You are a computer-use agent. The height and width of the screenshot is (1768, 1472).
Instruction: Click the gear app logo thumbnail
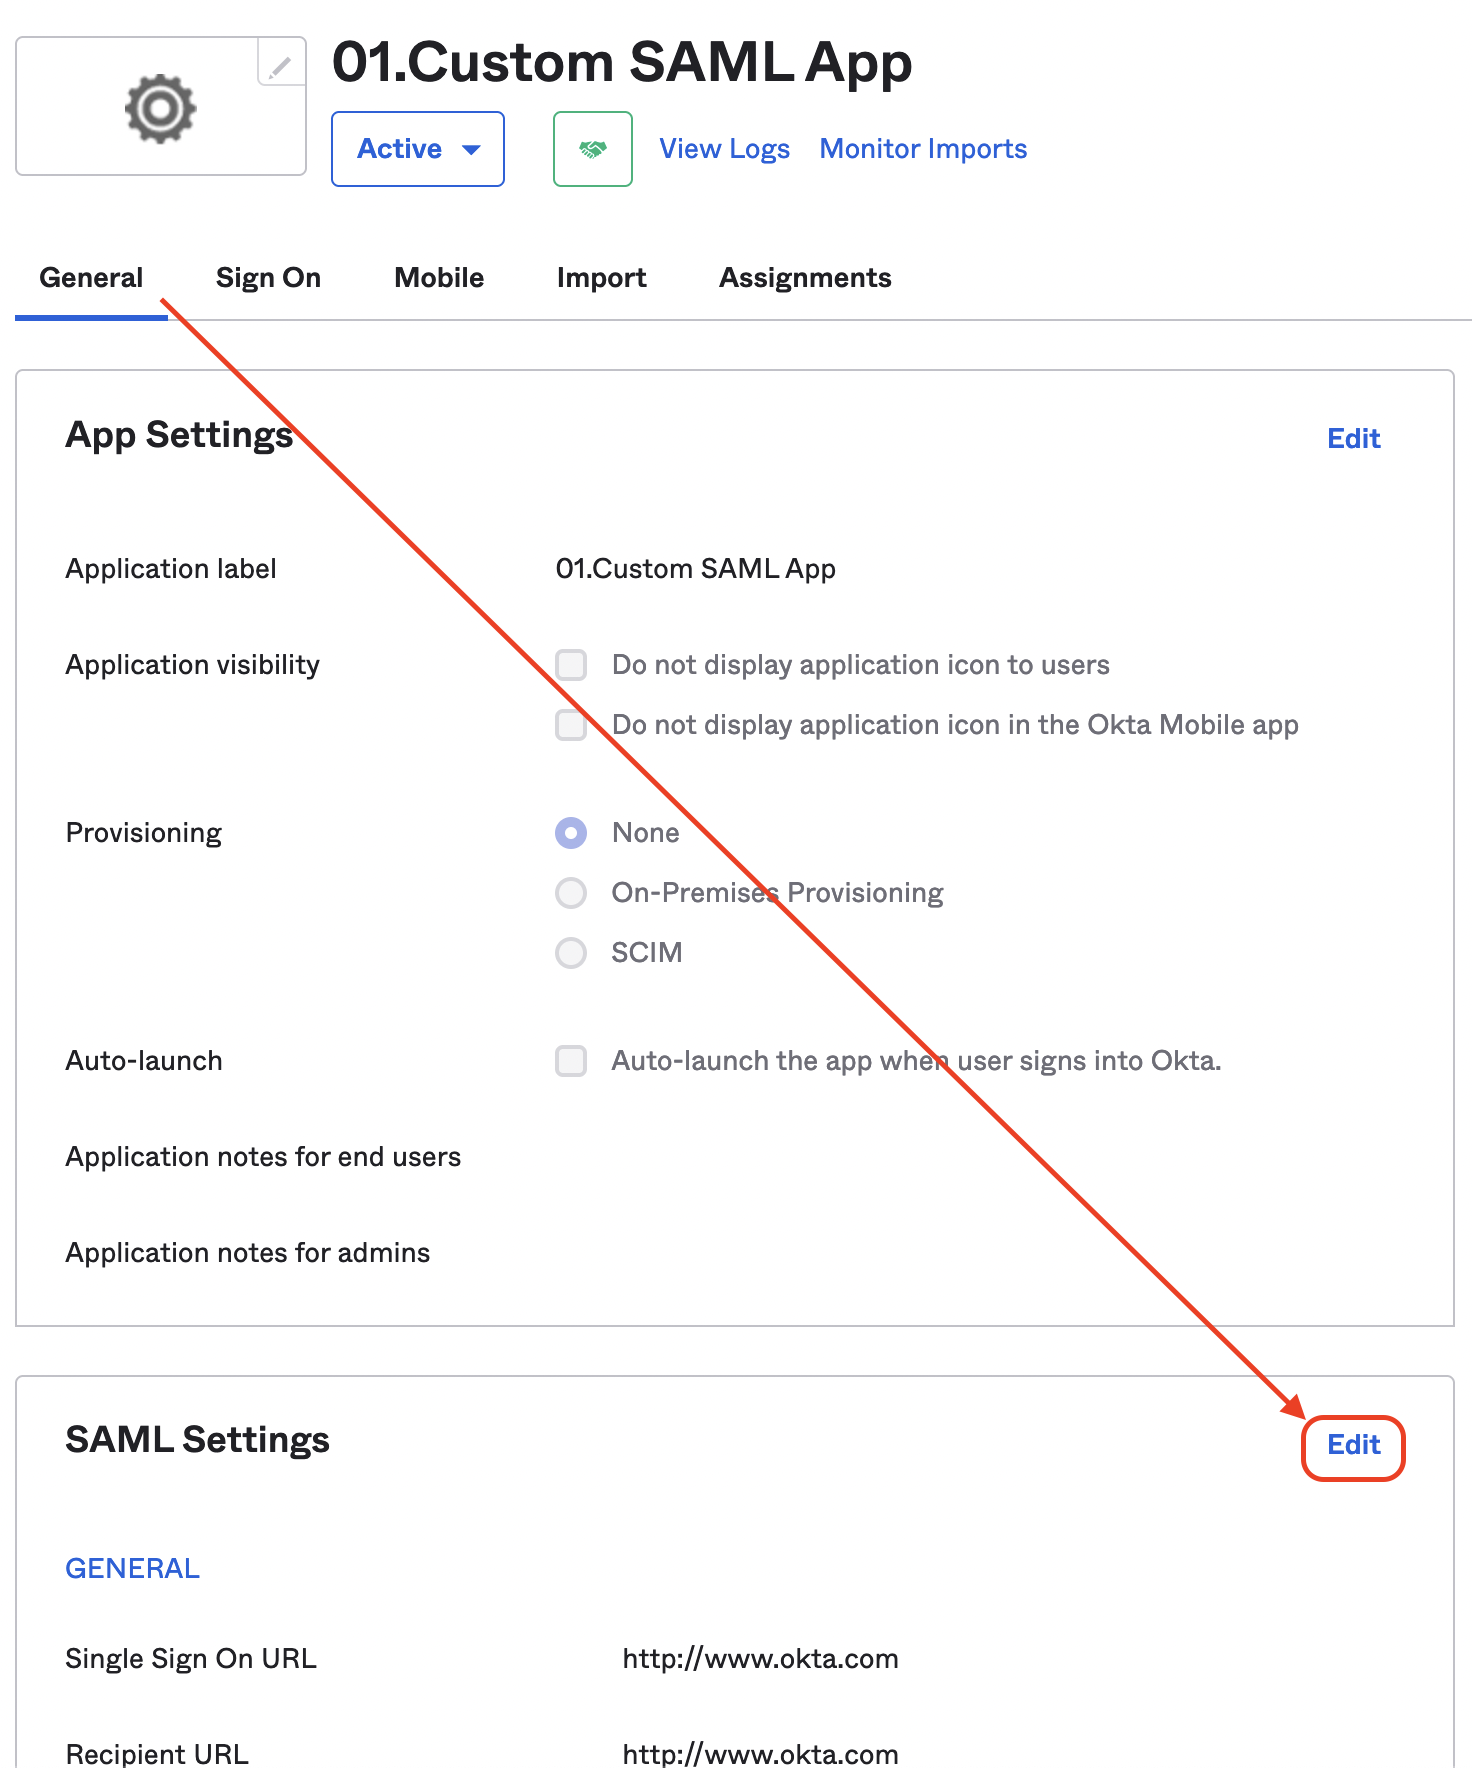(160, 108)
